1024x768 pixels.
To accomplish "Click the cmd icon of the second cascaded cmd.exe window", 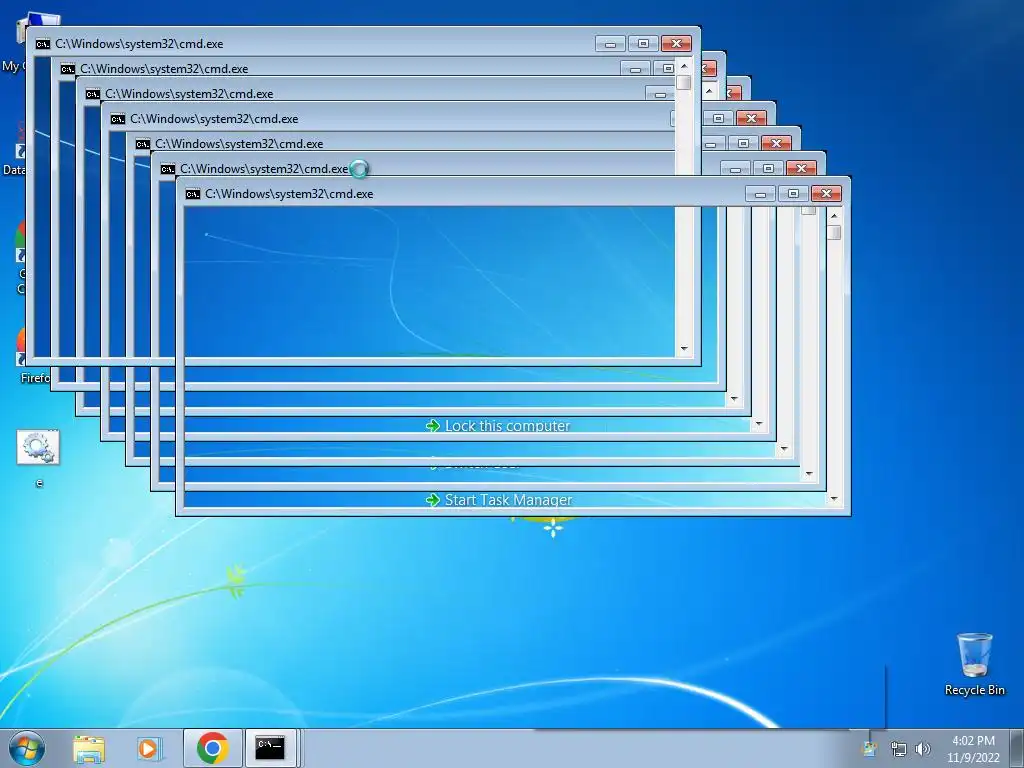I will 68,69.
